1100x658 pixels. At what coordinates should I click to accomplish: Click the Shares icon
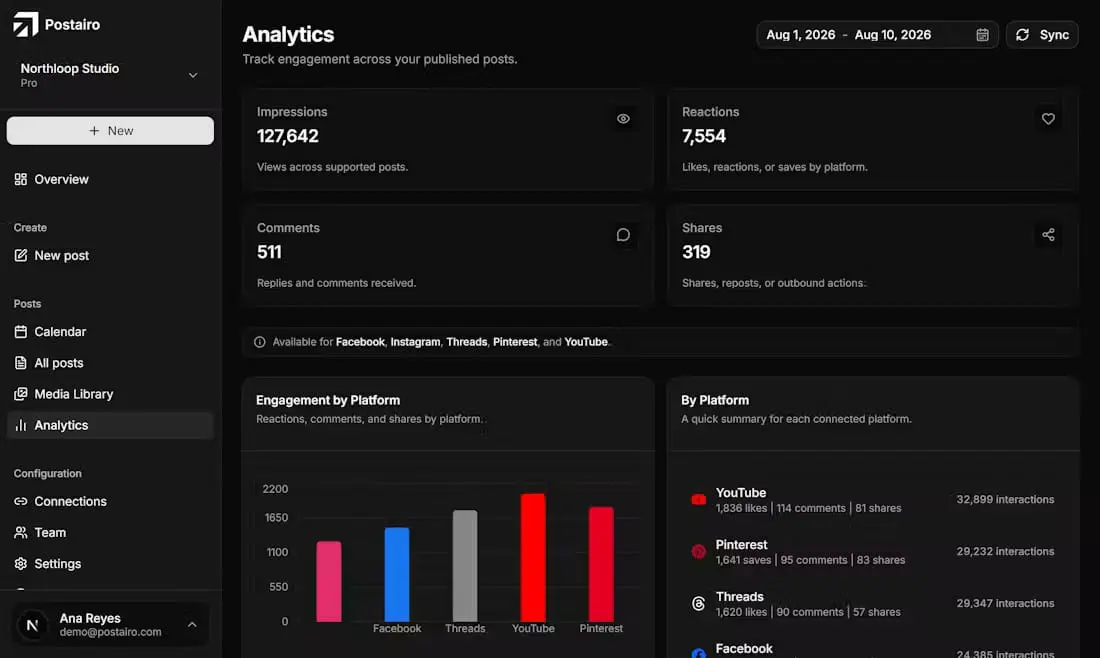pyautogui.click(x=1048, y=234)
